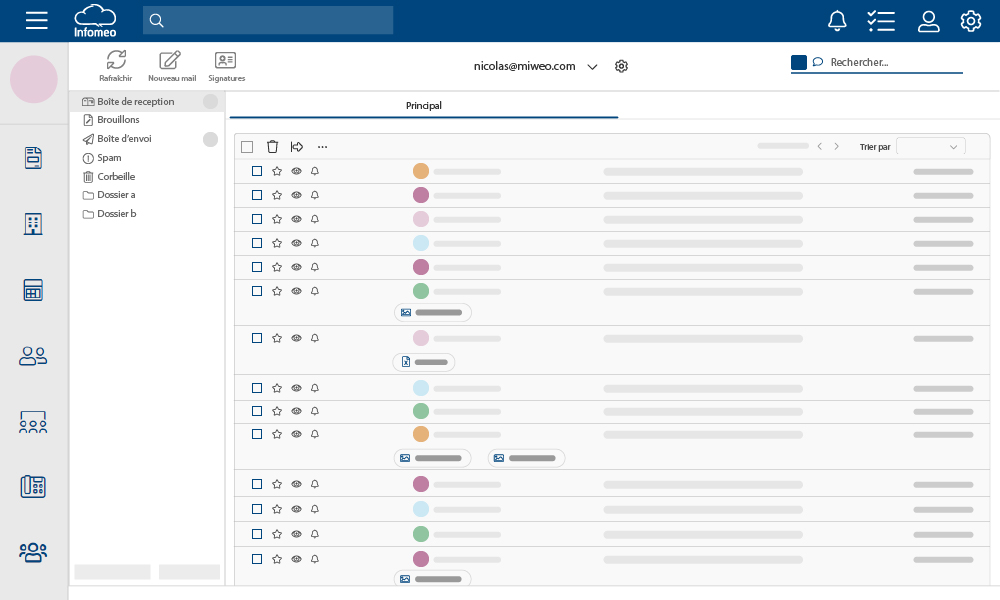Check the checkbox of the first email
This screenshot has width=1000, height=600.
[257, 171]
